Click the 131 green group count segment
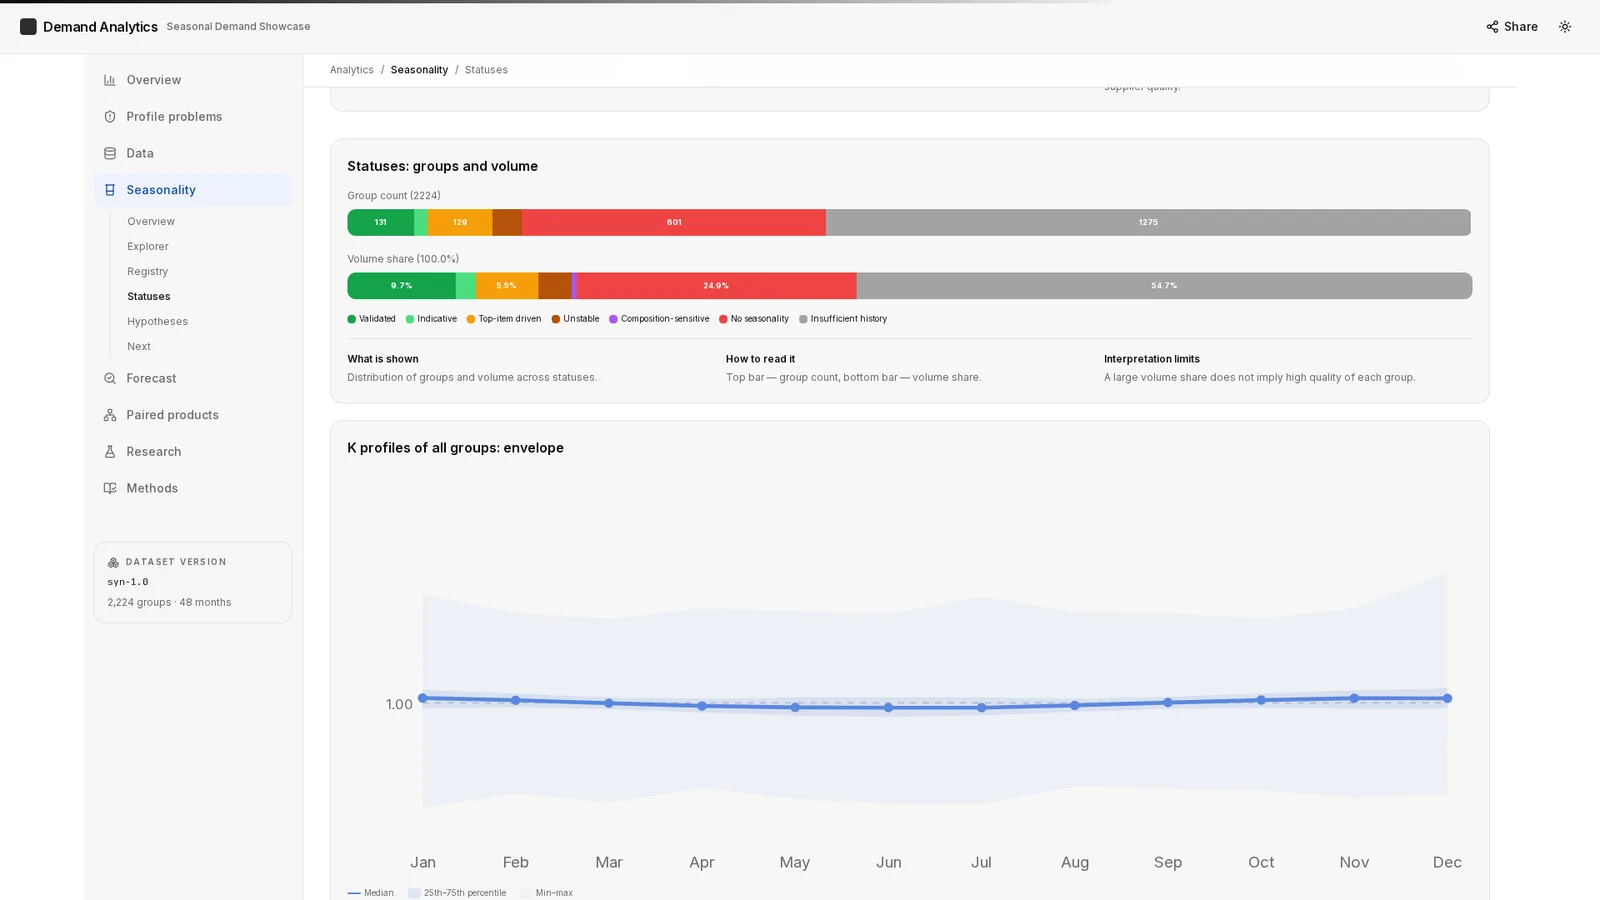 pos(381,222)
